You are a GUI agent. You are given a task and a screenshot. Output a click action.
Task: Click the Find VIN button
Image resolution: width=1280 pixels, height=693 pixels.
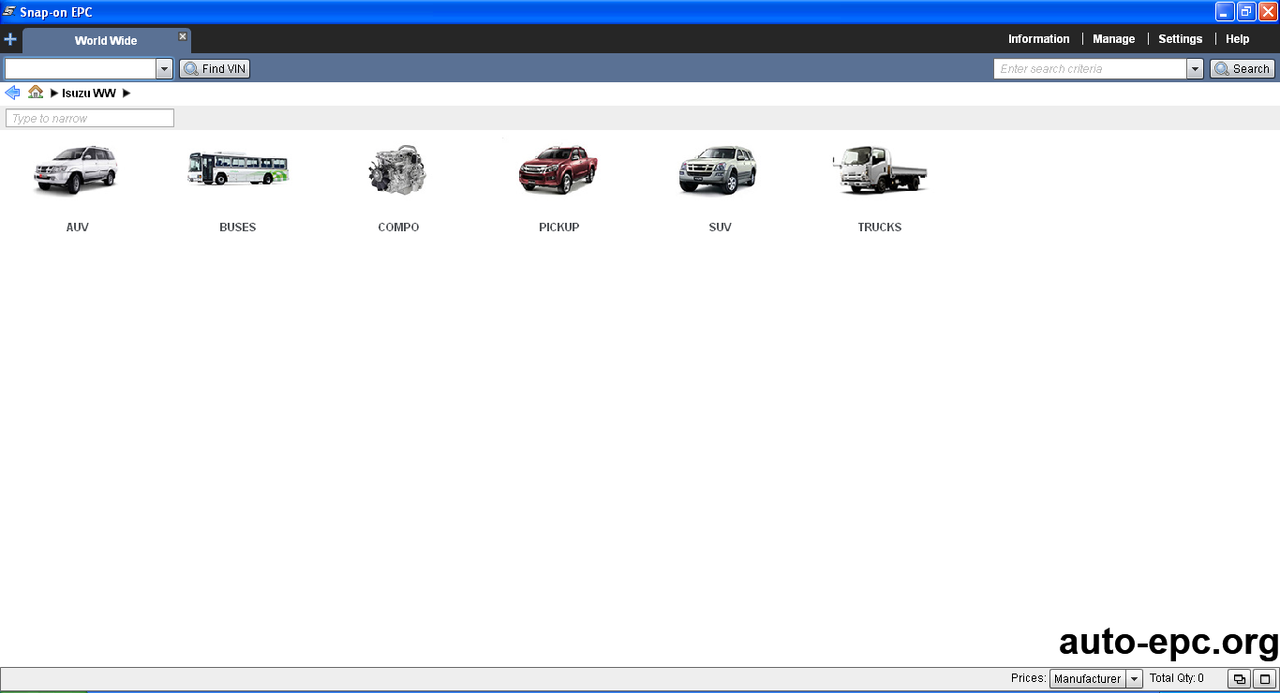(214, 69)
